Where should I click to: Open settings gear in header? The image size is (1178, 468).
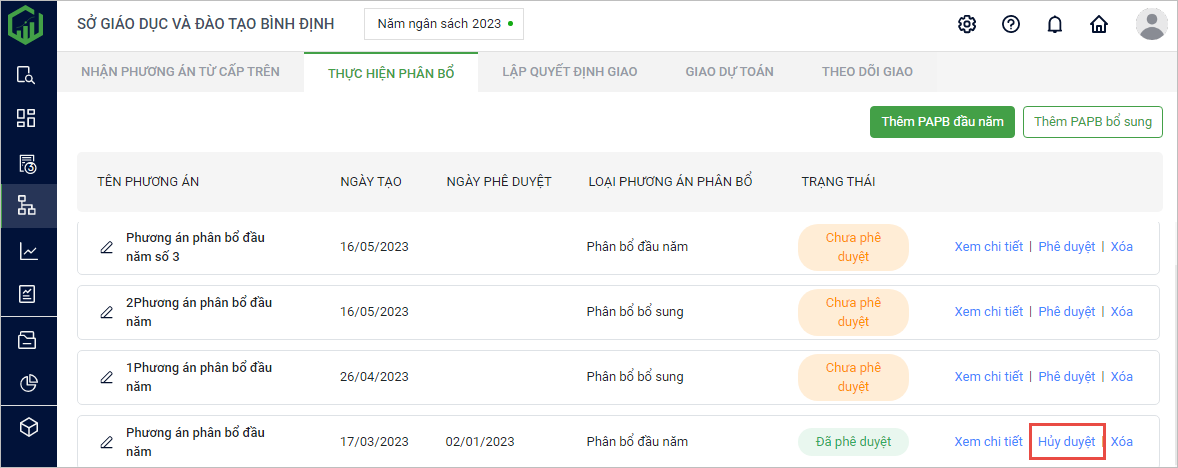[x=966, y=24]
